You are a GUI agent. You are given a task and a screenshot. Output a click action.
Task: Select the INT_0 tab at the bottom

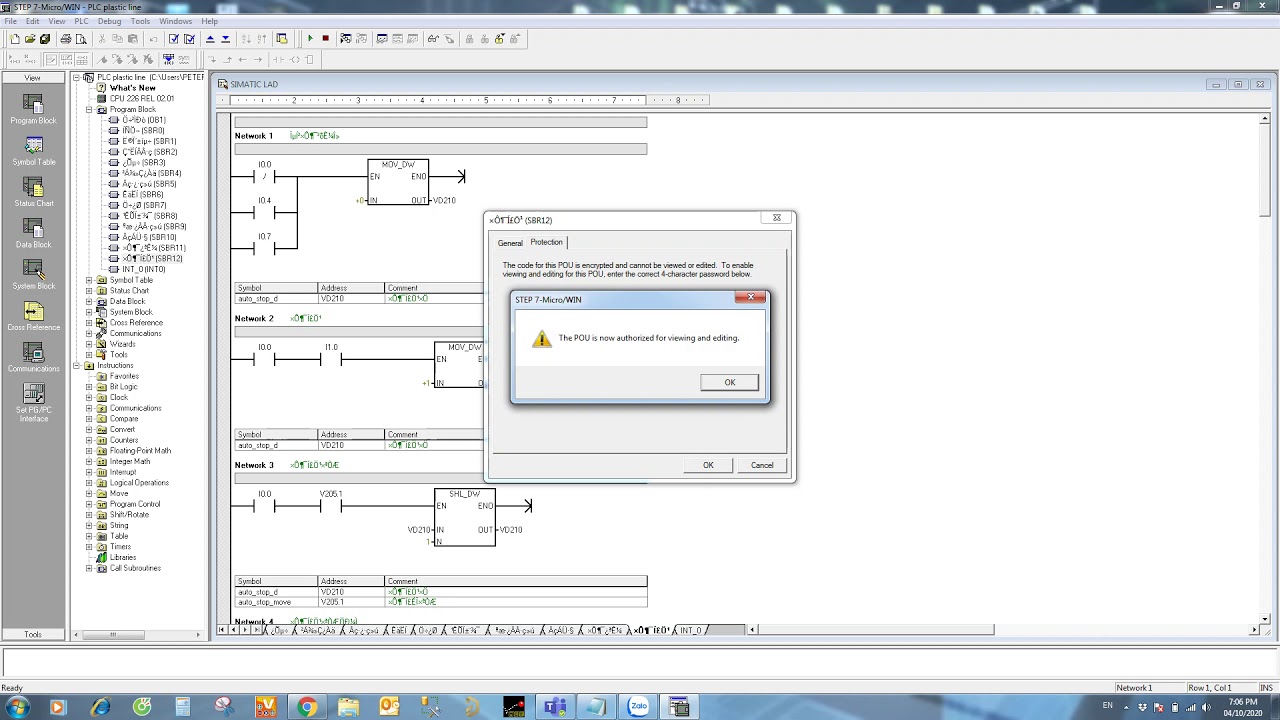(691, 630)
